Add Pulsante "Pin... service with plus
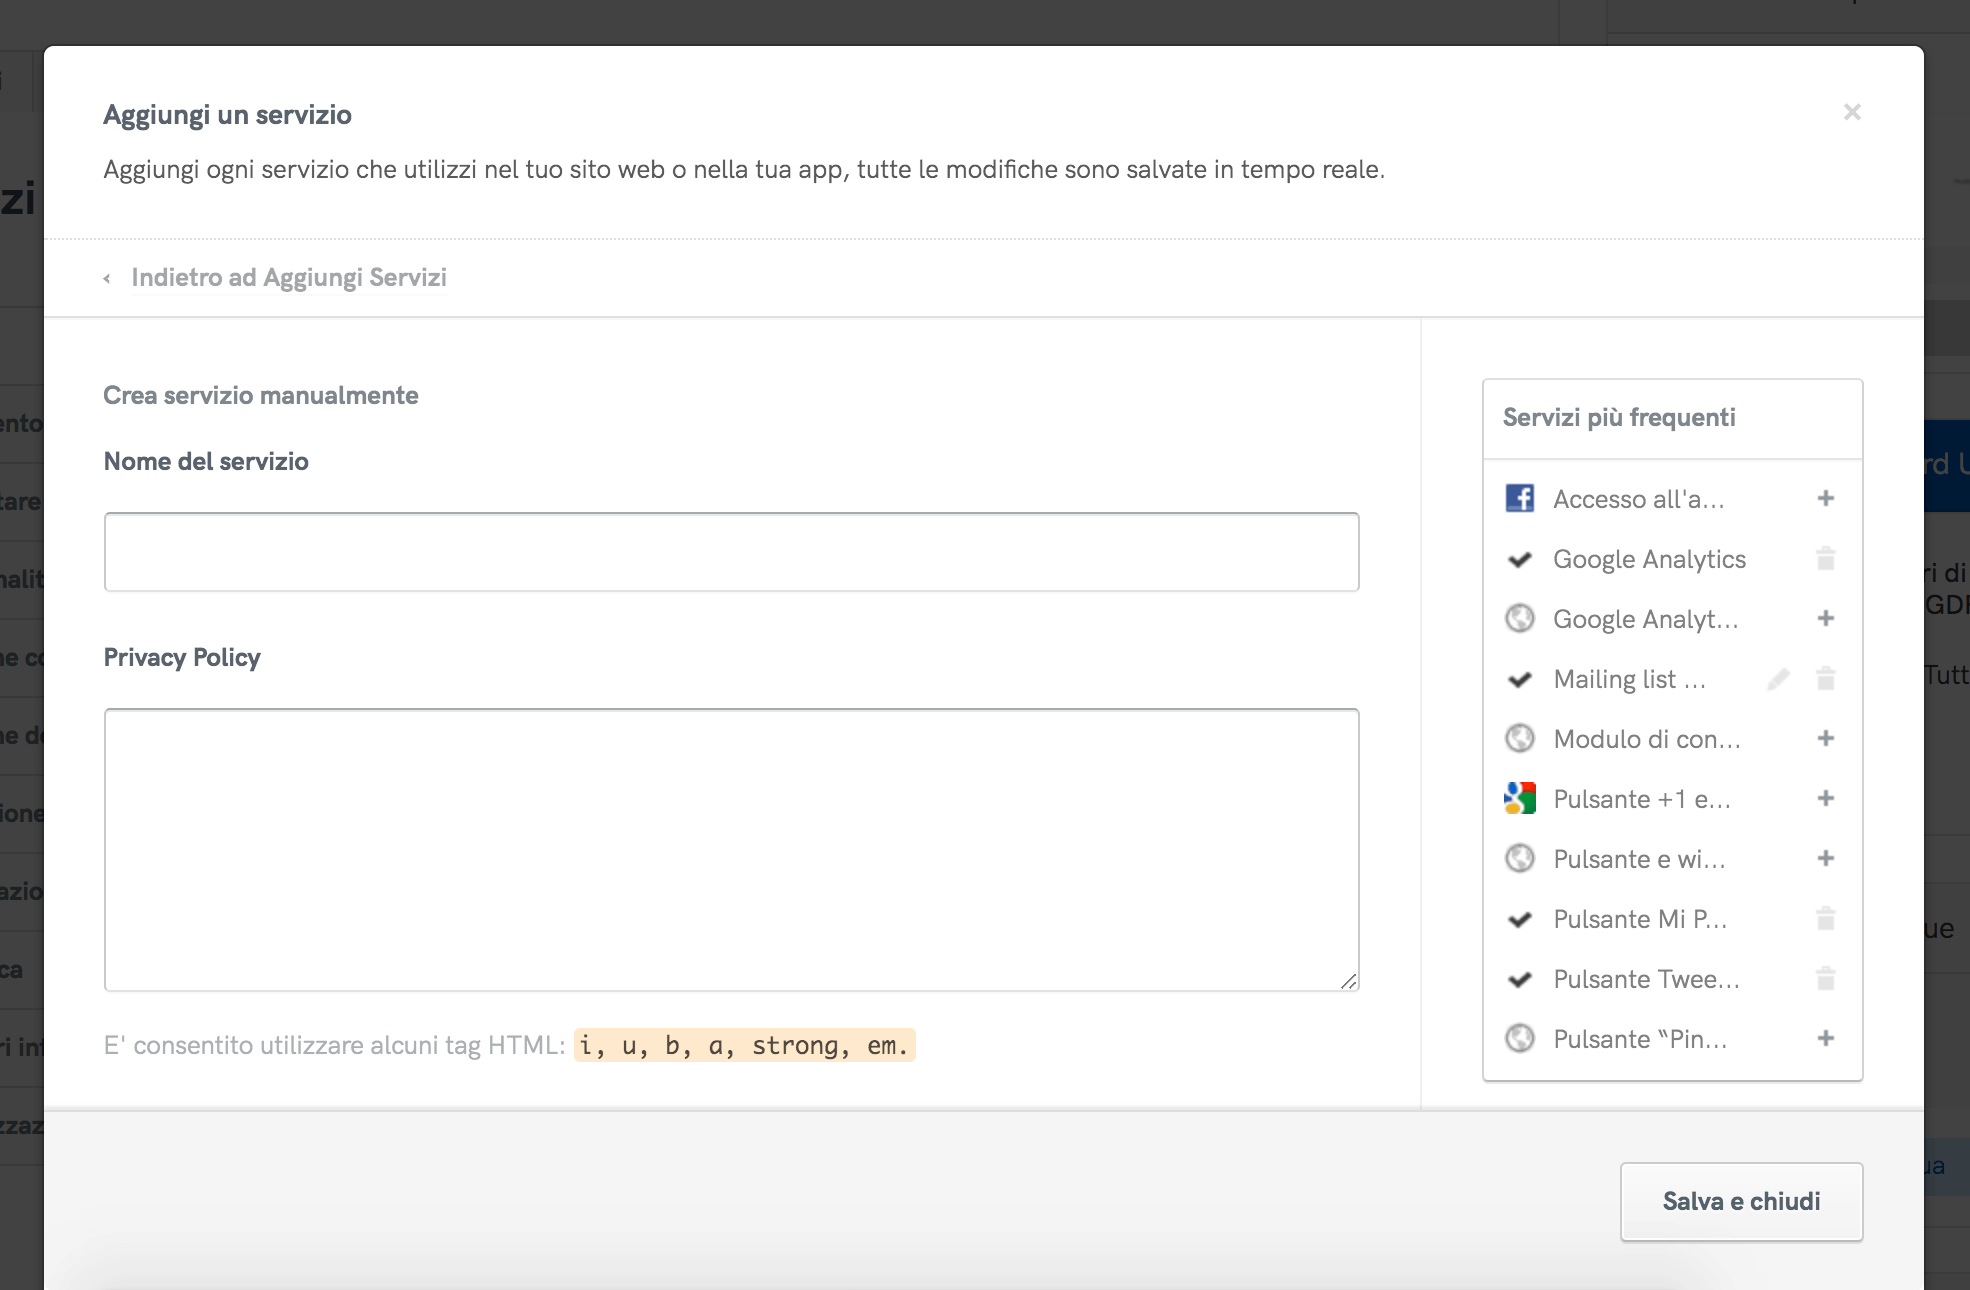Image resolution: width=1970 pixels, height=1290 pixels. click(x=1825, y=1038)
